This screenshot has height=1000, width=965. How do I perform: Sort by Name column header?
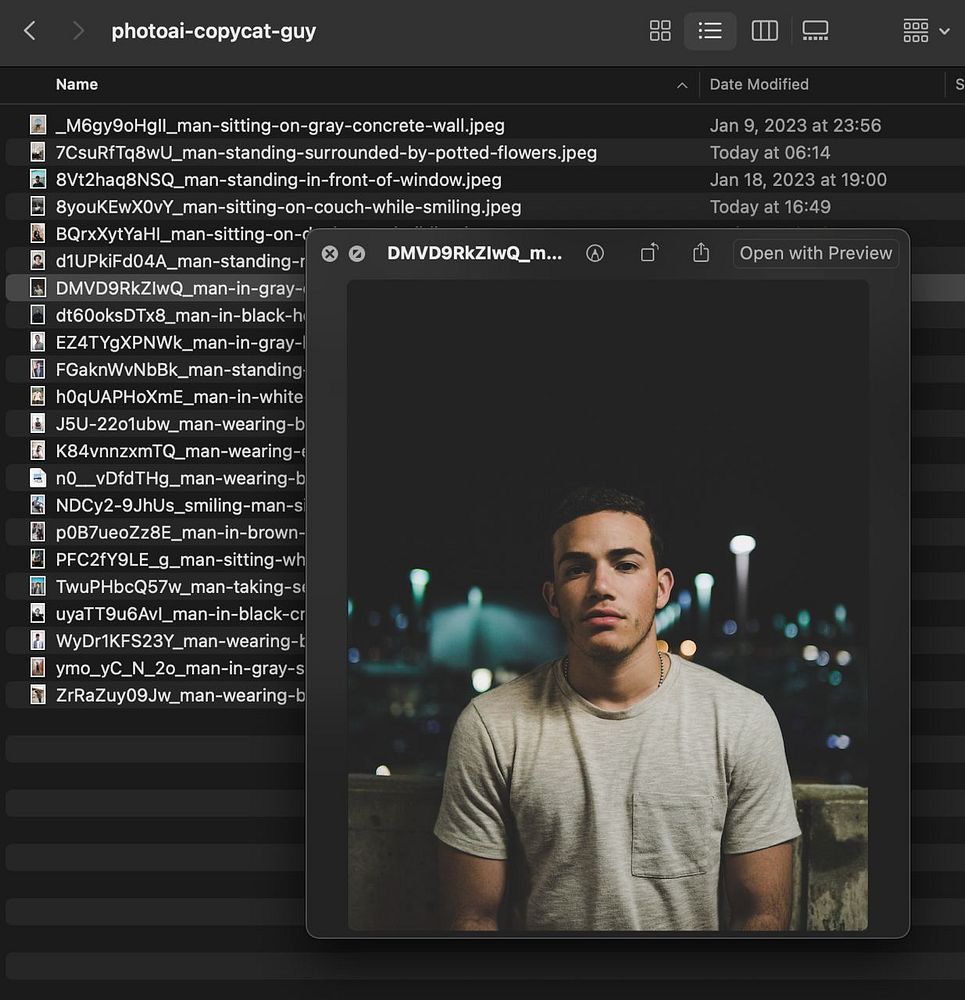click(77, 84)
